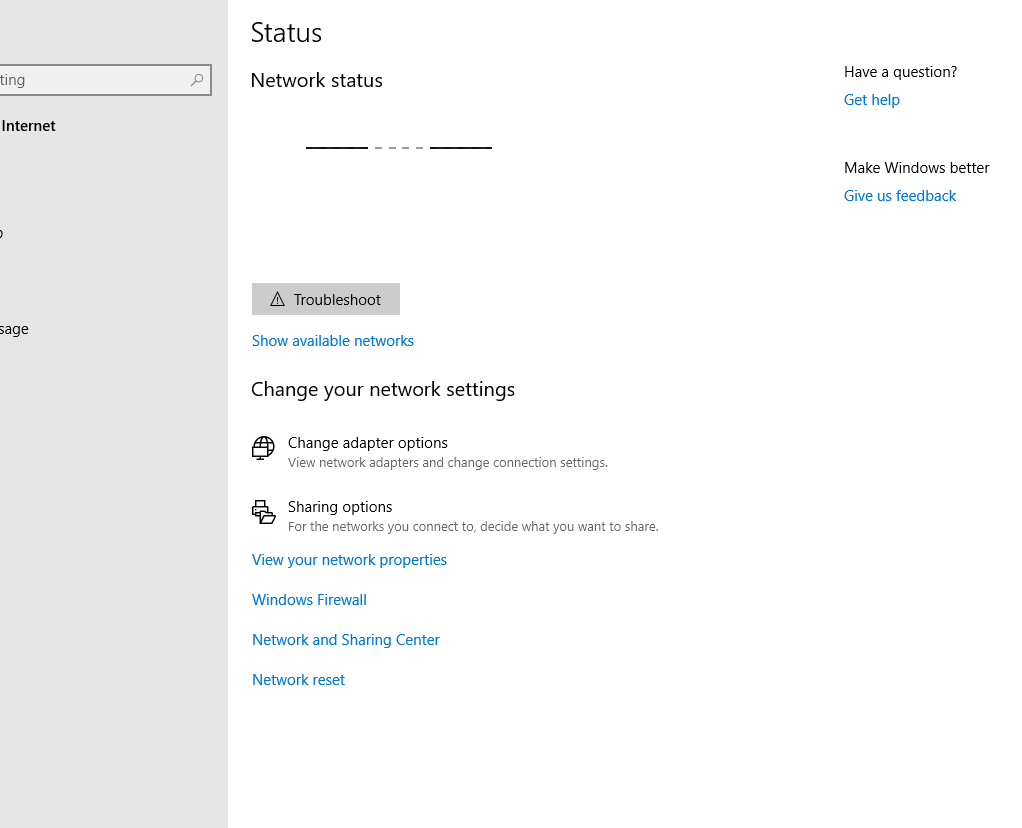This screenshot has width=1022, height=828.
Task: Click 'Make Windows better' text
Action: [916, 168]
